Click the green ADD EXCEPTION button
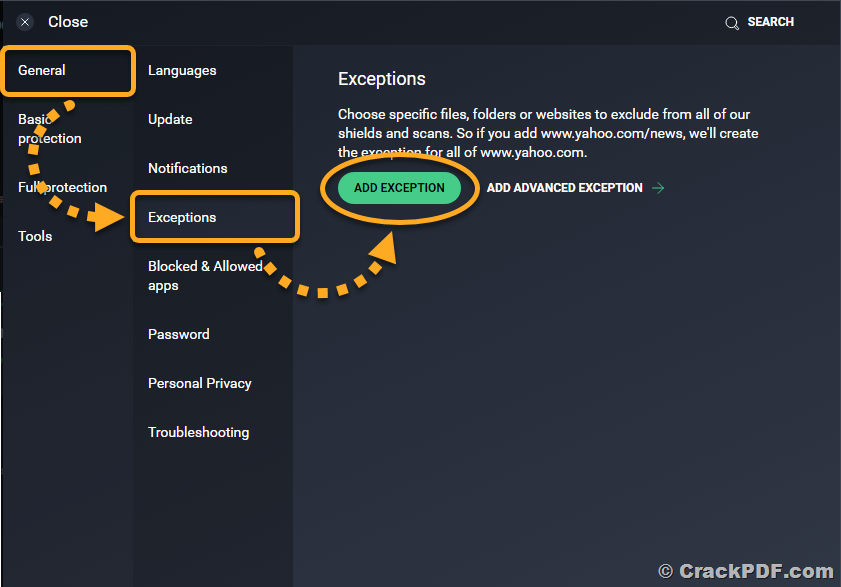This screenshot has height=587, width=841. [x=399, y=188]
